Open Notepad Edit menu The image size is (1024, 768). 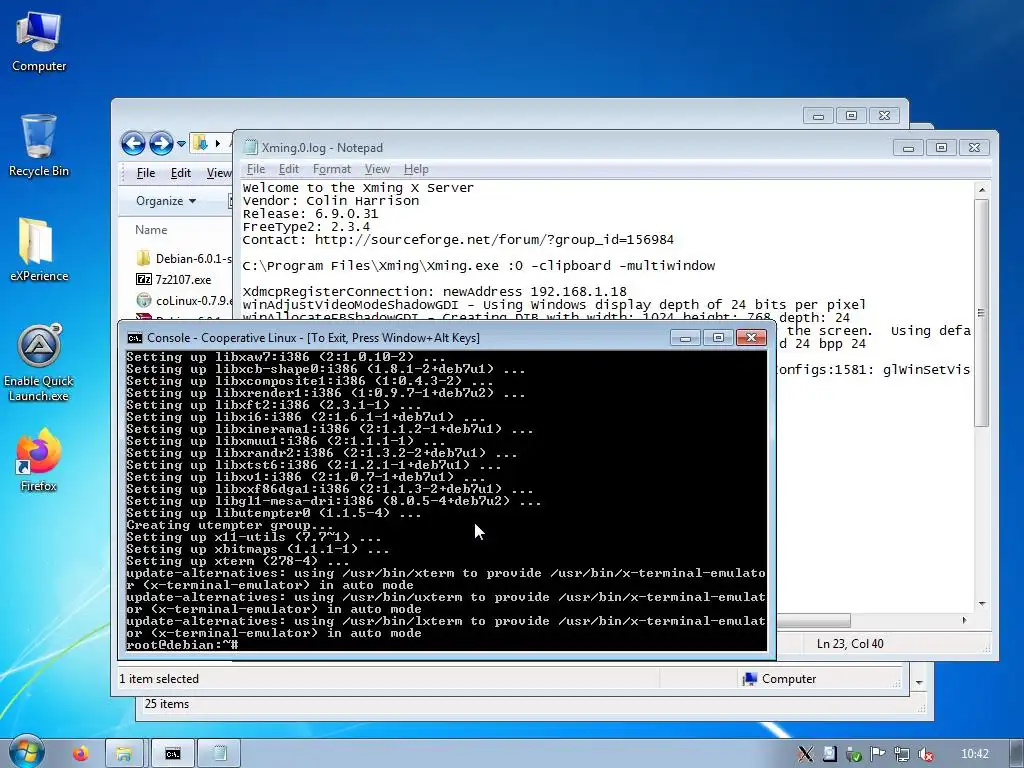pos(289,169)
